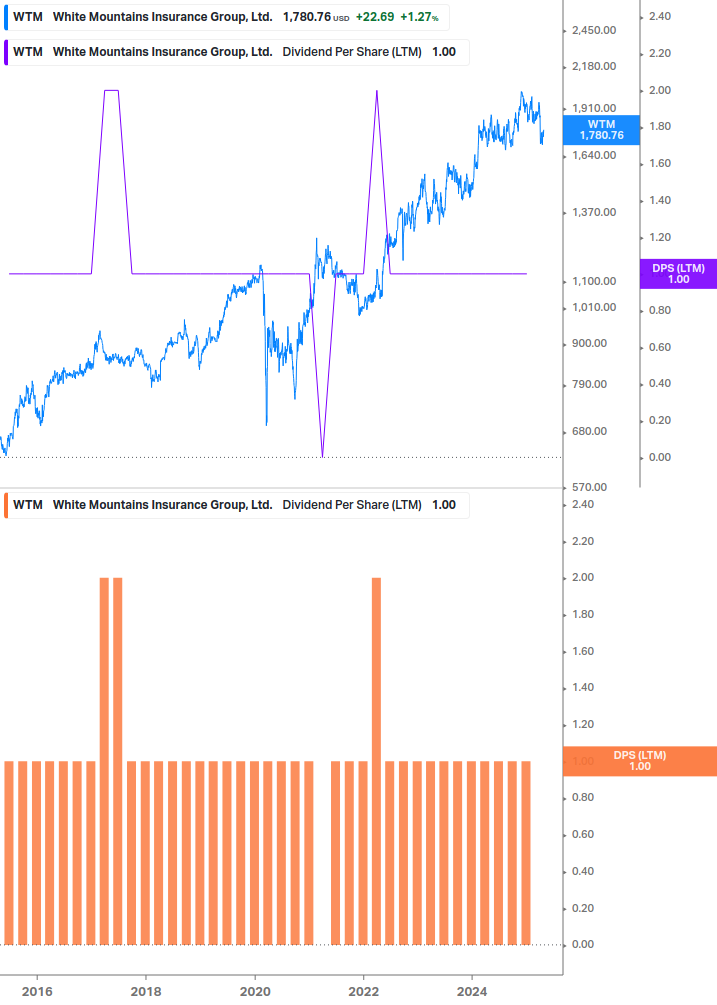The image size is (717, 1005).
Task: Click the purple color bar of DPS legend
Action: pos(6,53)
